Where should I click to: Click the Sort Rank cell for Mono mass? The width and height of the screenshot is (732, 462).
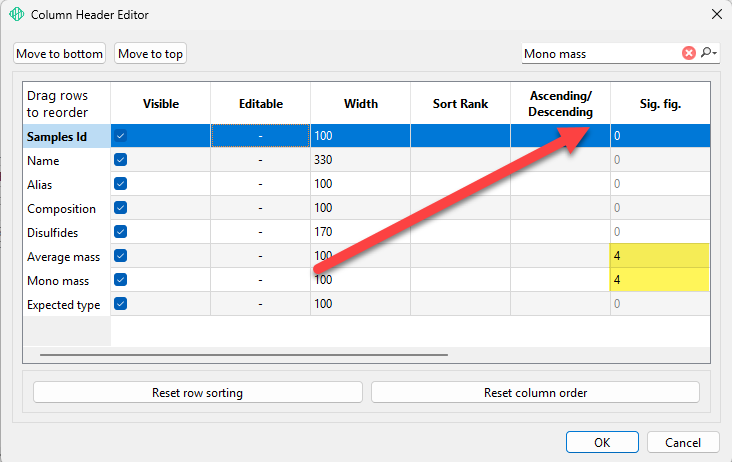tap(460, 280)
